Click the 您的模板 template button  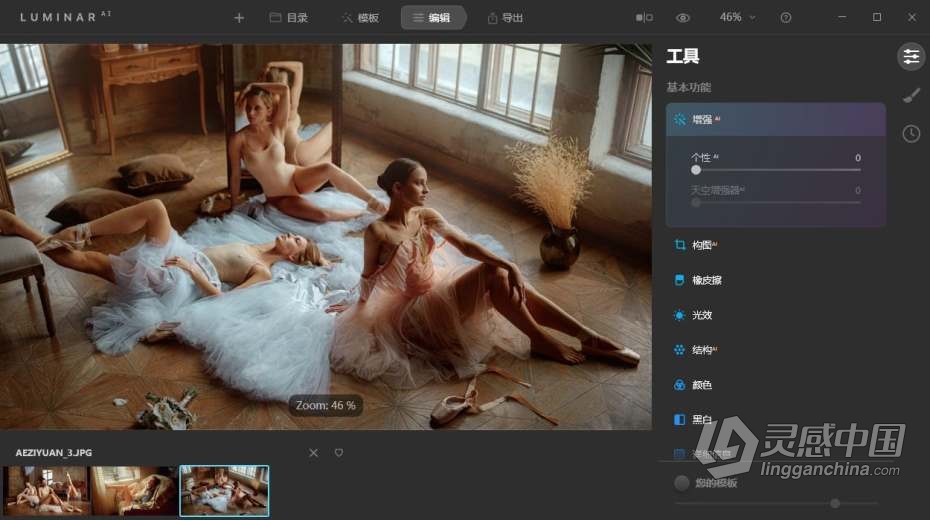[x=706, y=483]
